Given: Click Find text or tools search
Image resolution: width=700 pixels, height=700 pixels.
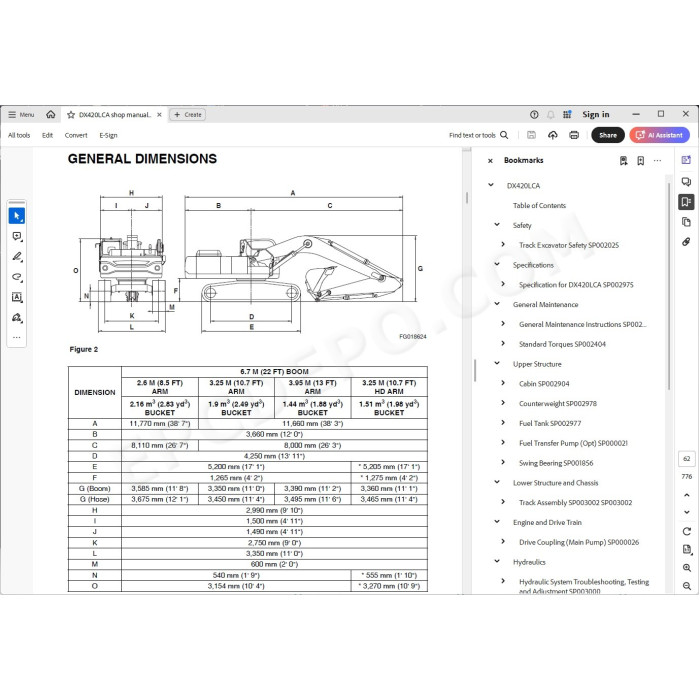Looking at the screenshot, I should click(479, 135).
